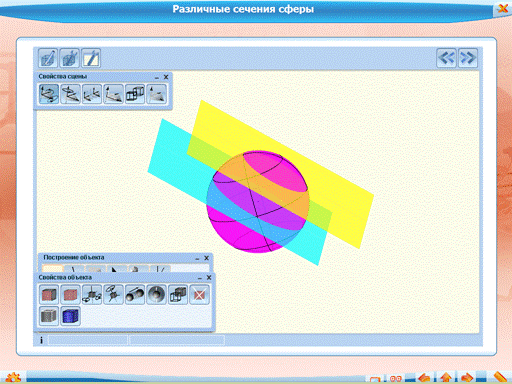Click the shaded sphere icon in Свойства объекта
Screen dimensions: 512x384
[x=156, y=295]
